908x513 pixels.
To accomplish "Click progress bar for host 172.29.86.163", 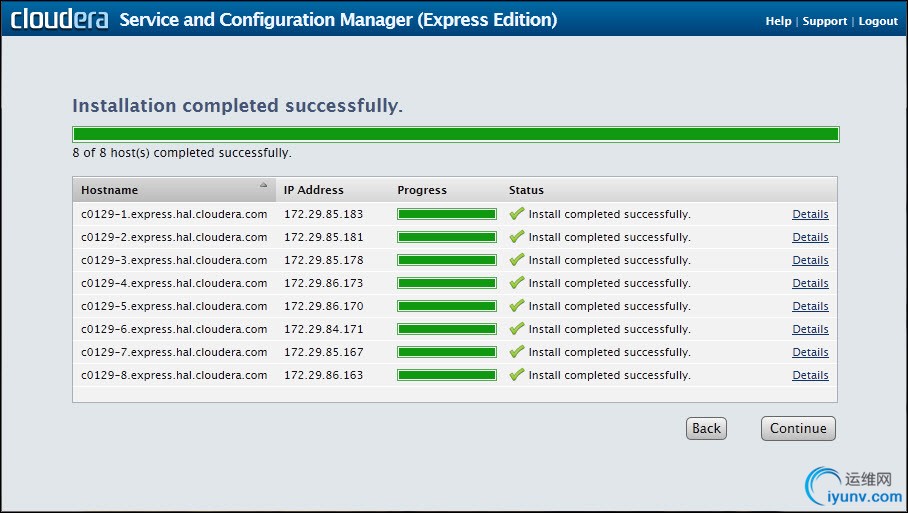I will point(446,375).
